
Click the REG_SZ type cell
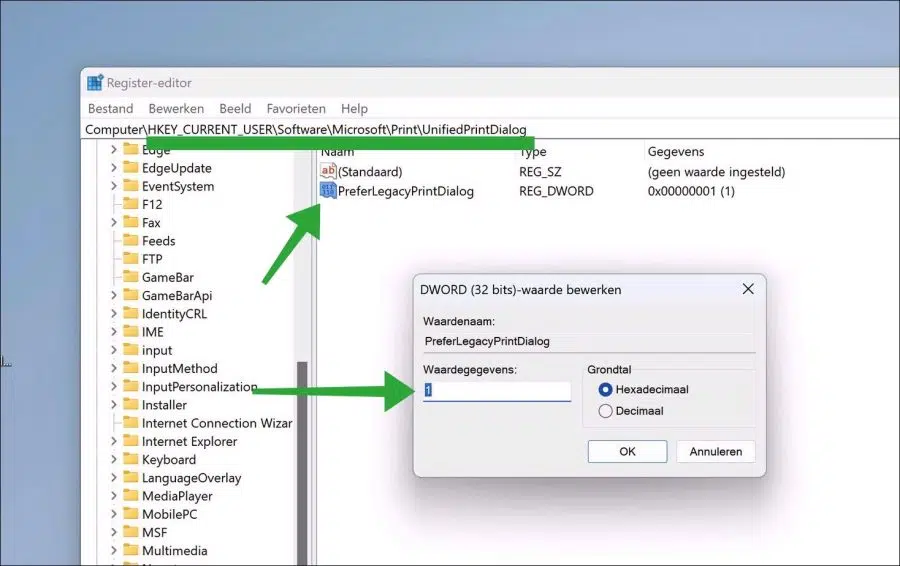(x=540, y=172)
